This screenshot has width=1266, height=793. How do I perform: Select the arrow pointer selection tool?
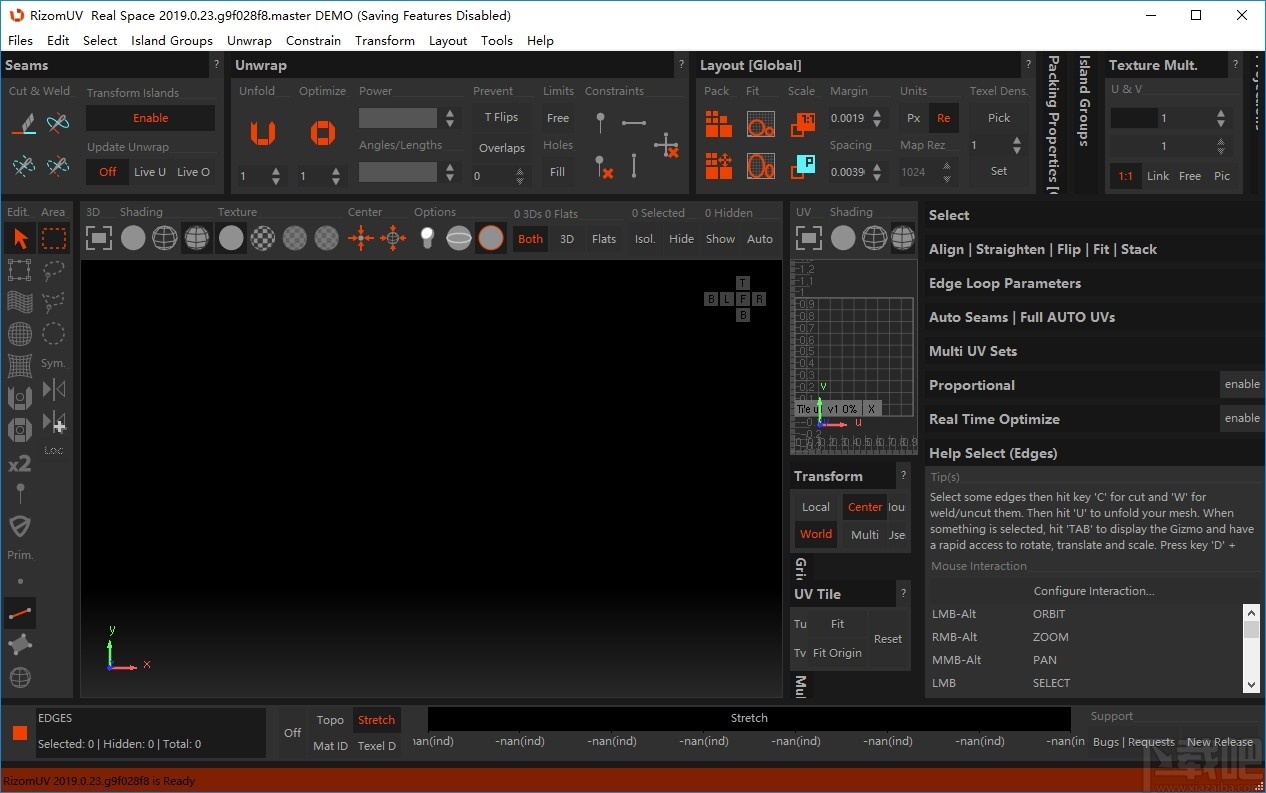pyautogui.click(x=20, y=238)
